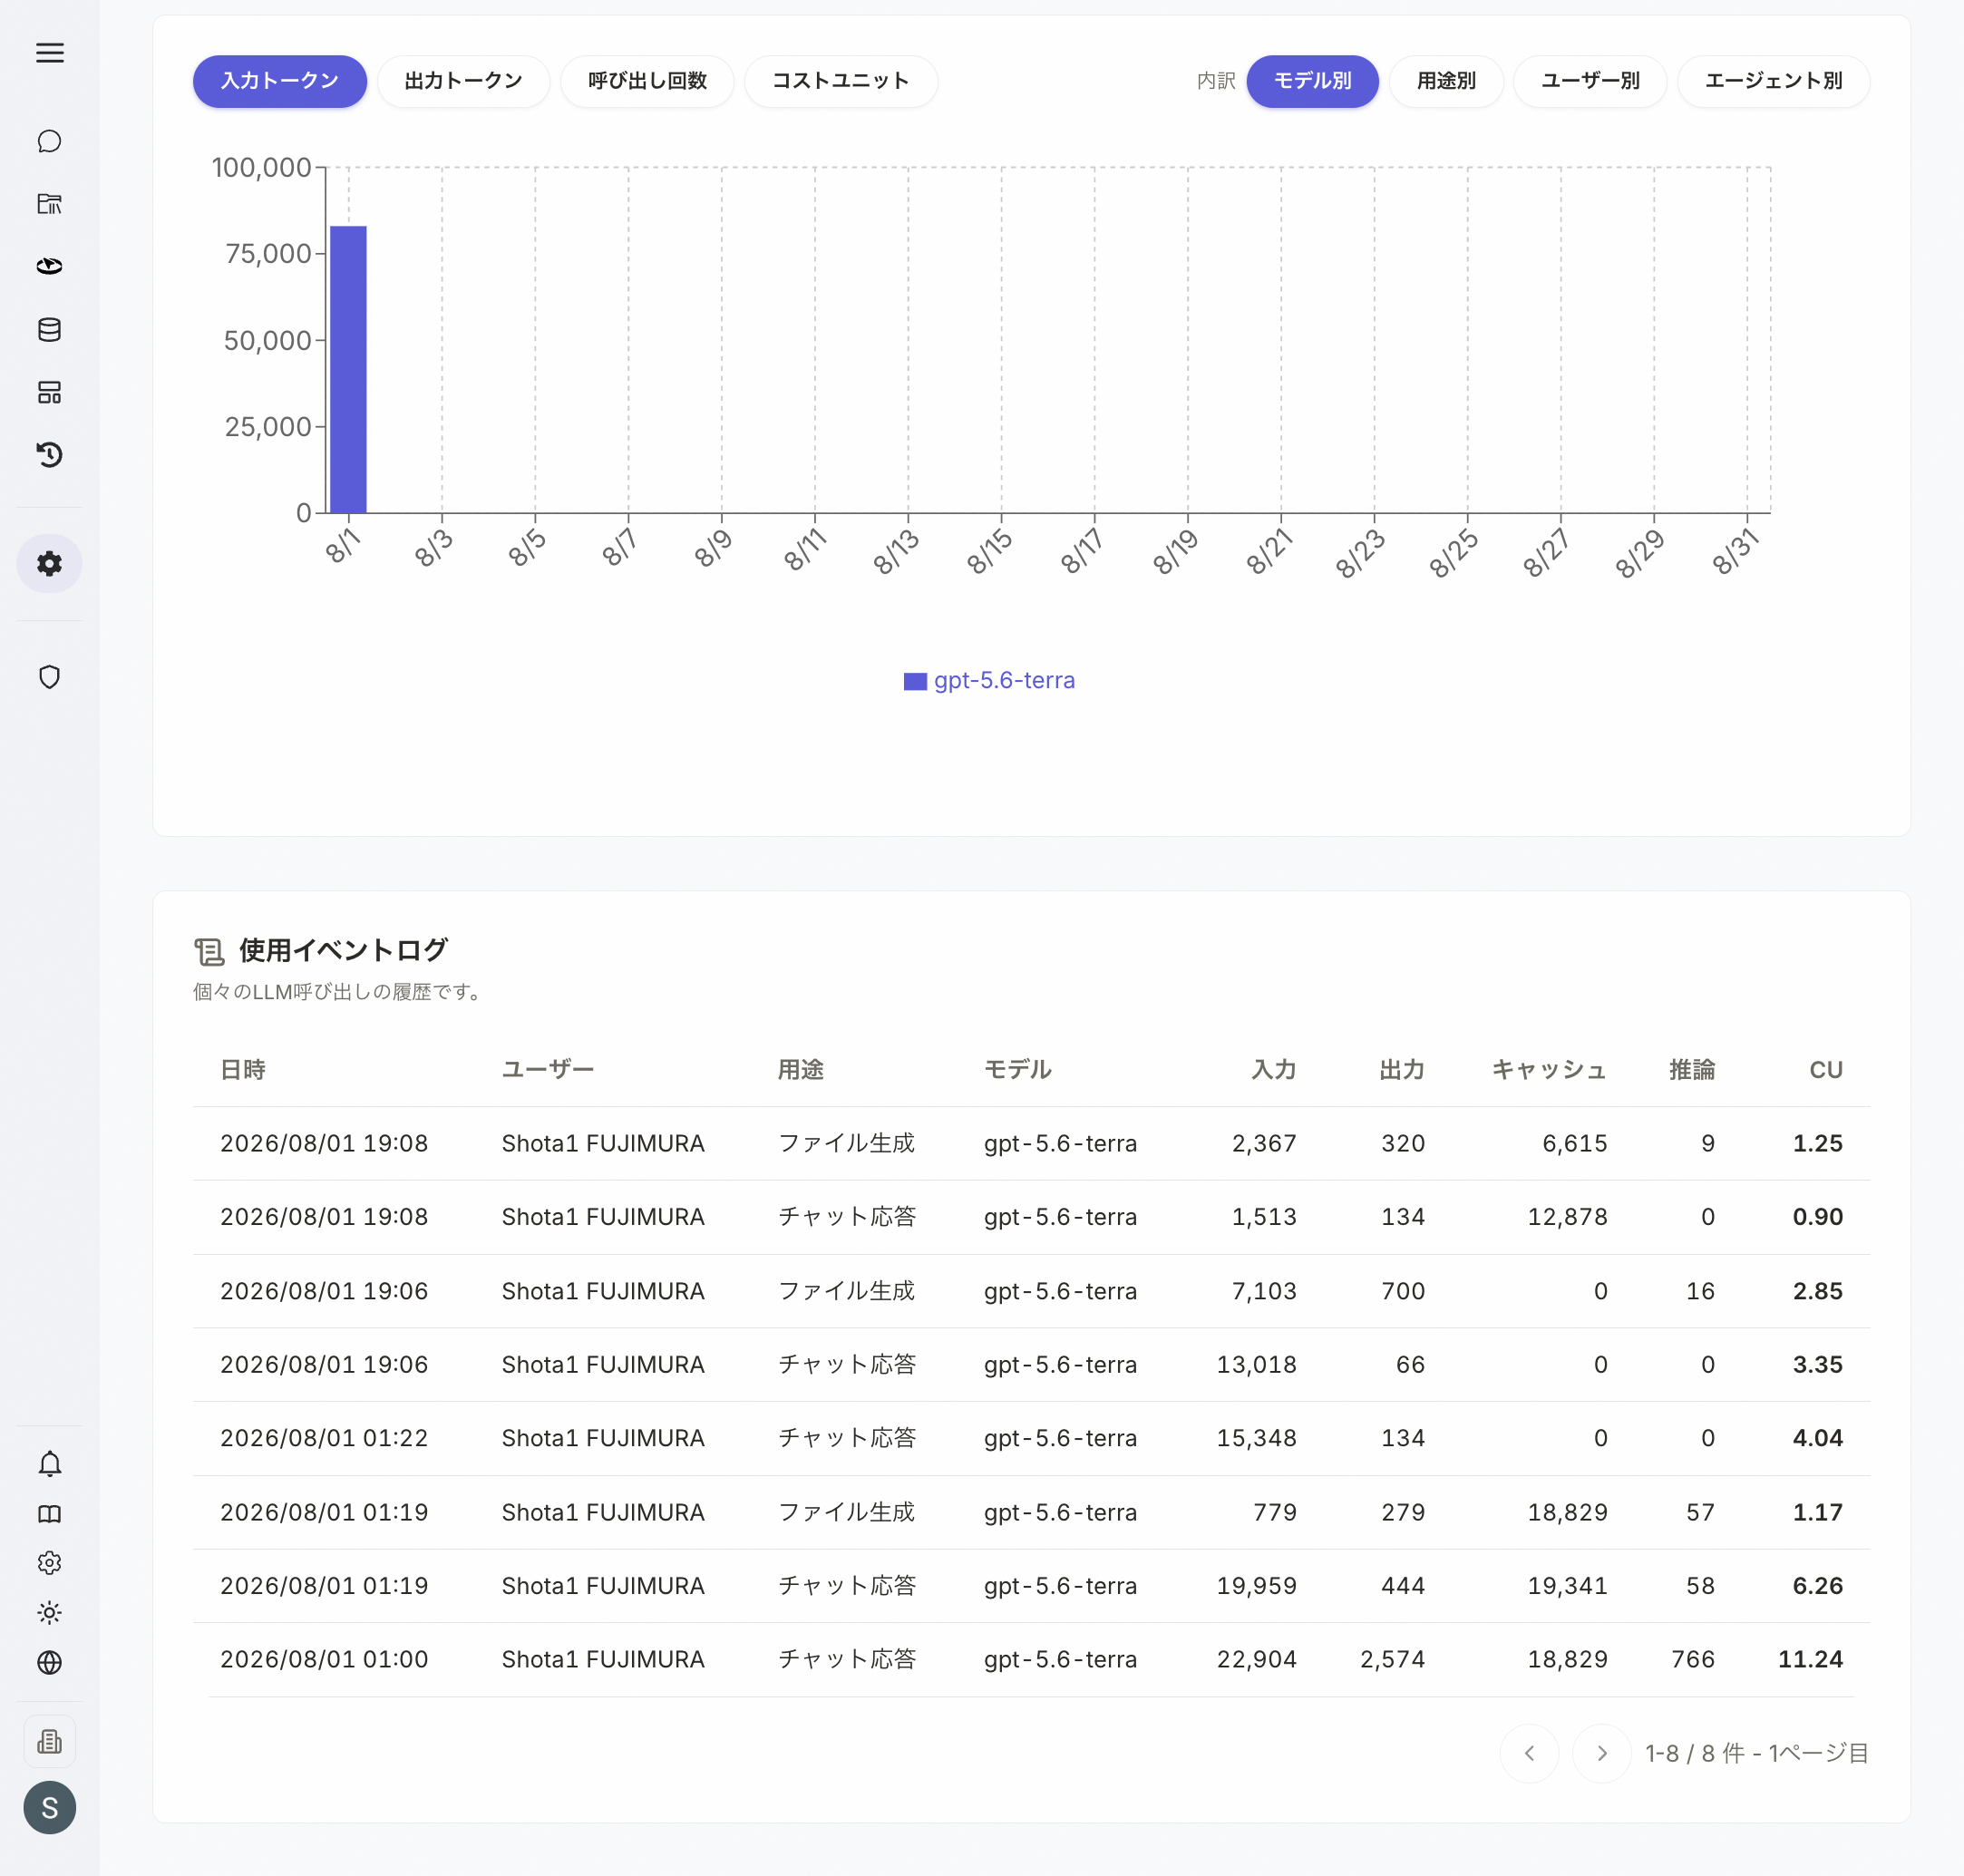Go to previous page of event log
This screenshot has height=1876, width=1964.
click(1529, 1753)
